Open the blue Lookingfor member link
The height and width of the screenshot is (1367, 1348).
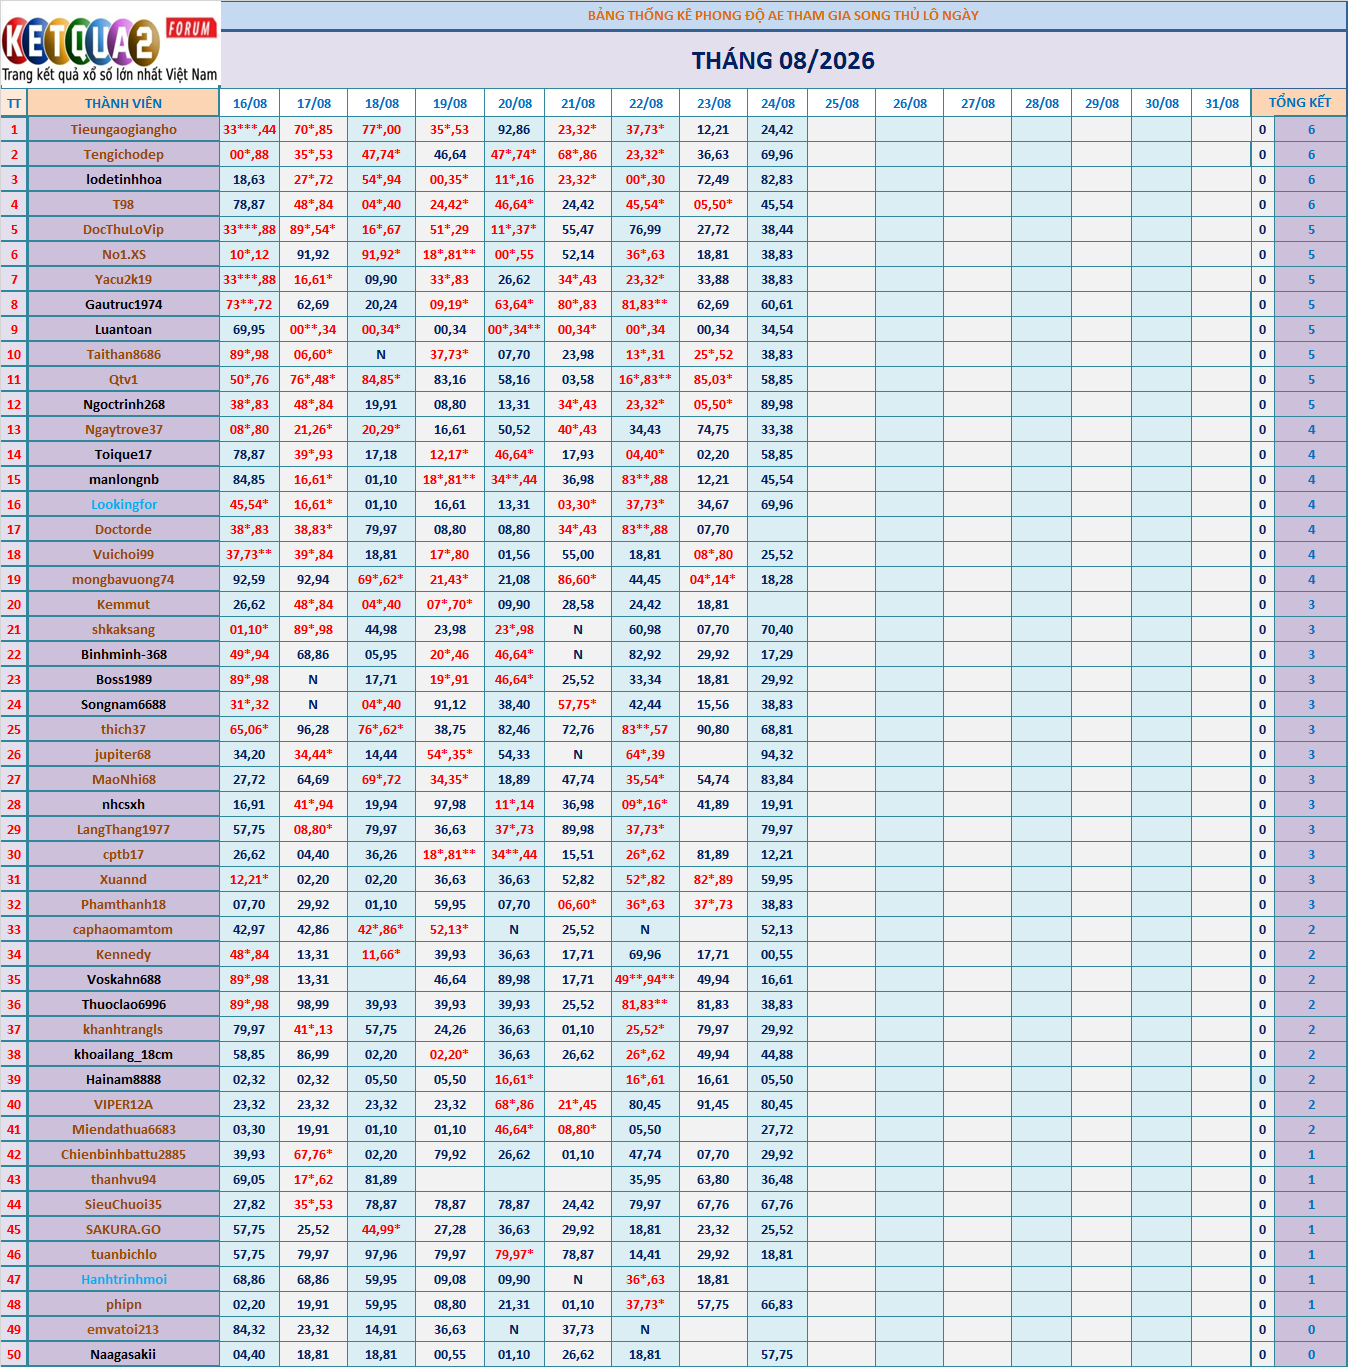click(x=123, y=505)
